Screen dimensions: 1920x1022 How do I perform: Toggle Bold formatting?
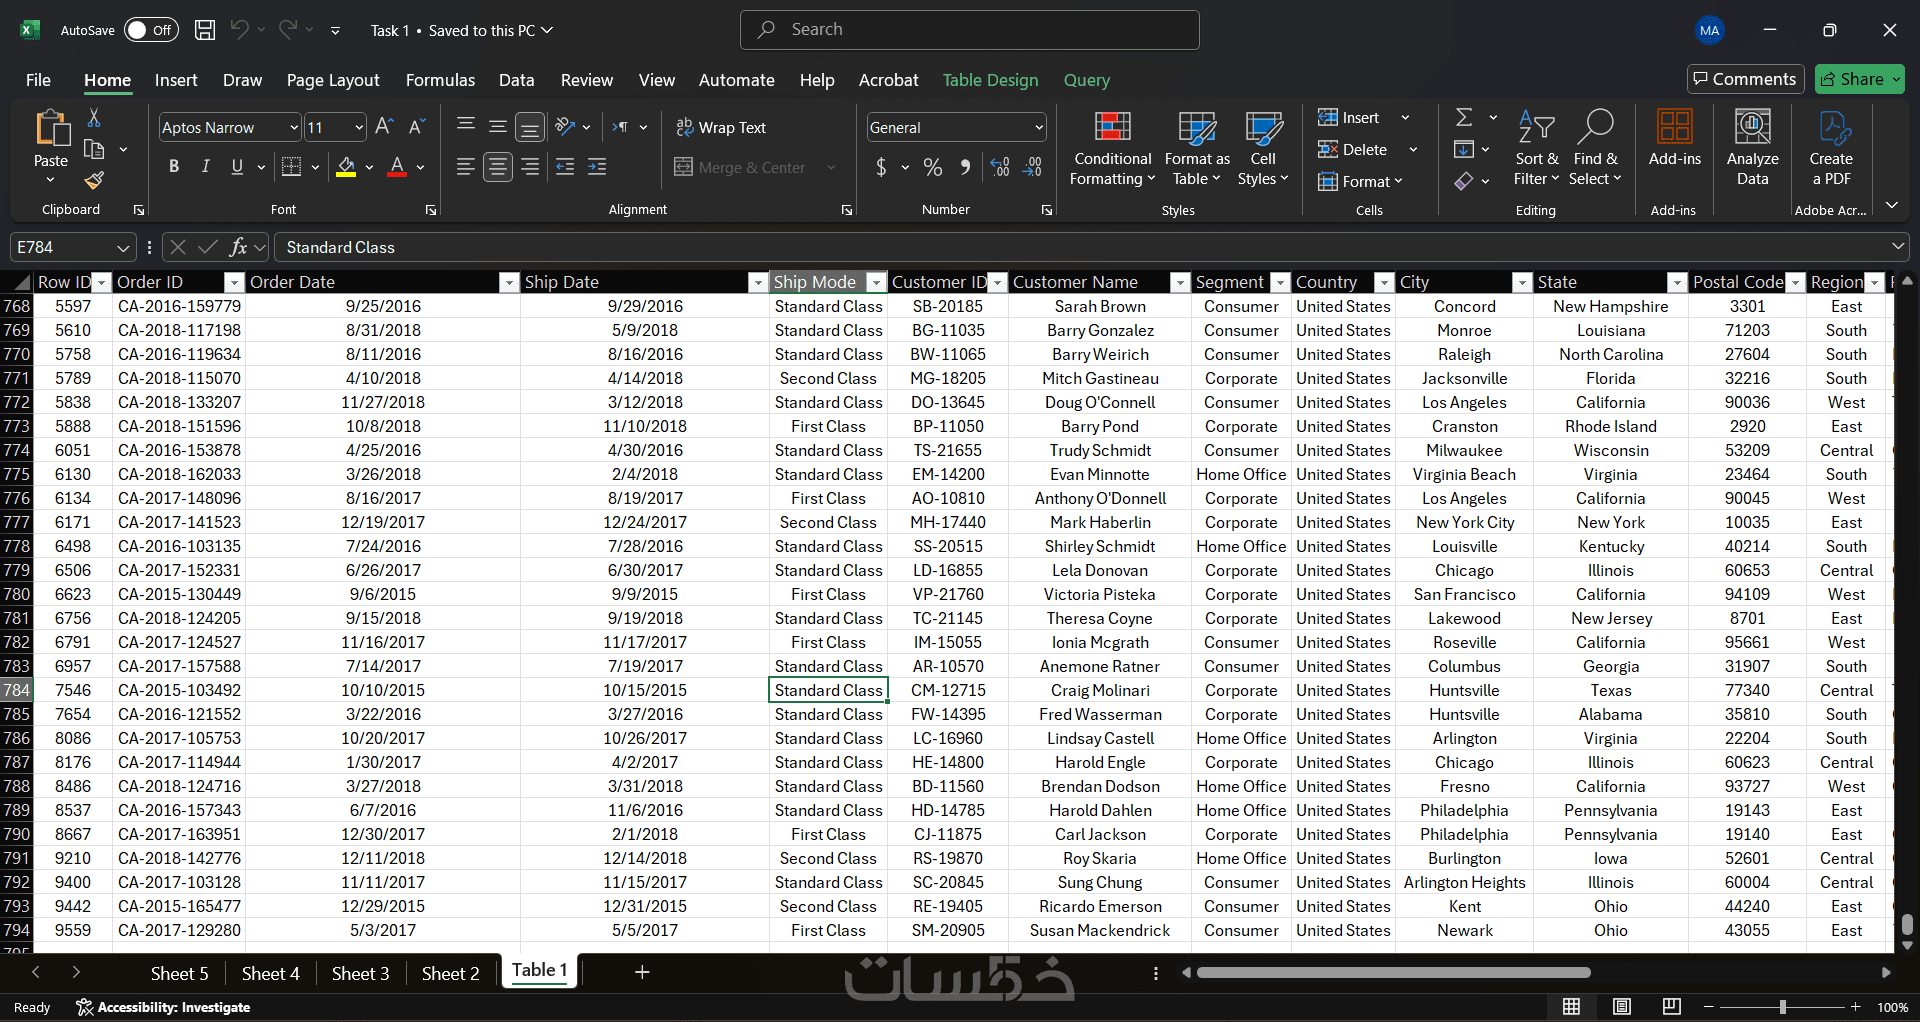click(x=174, y=167)
